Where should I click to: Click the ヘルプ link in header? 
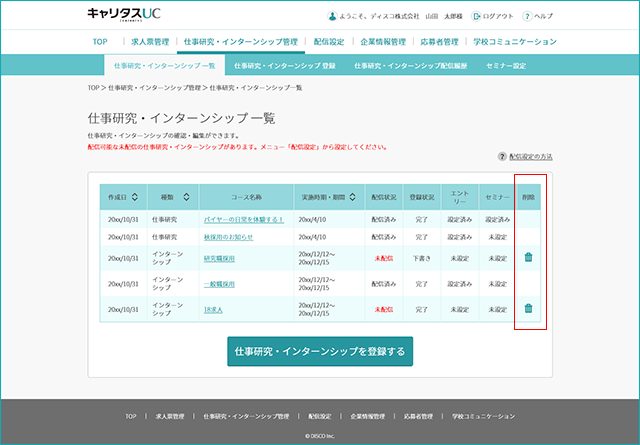coord(544,16)
